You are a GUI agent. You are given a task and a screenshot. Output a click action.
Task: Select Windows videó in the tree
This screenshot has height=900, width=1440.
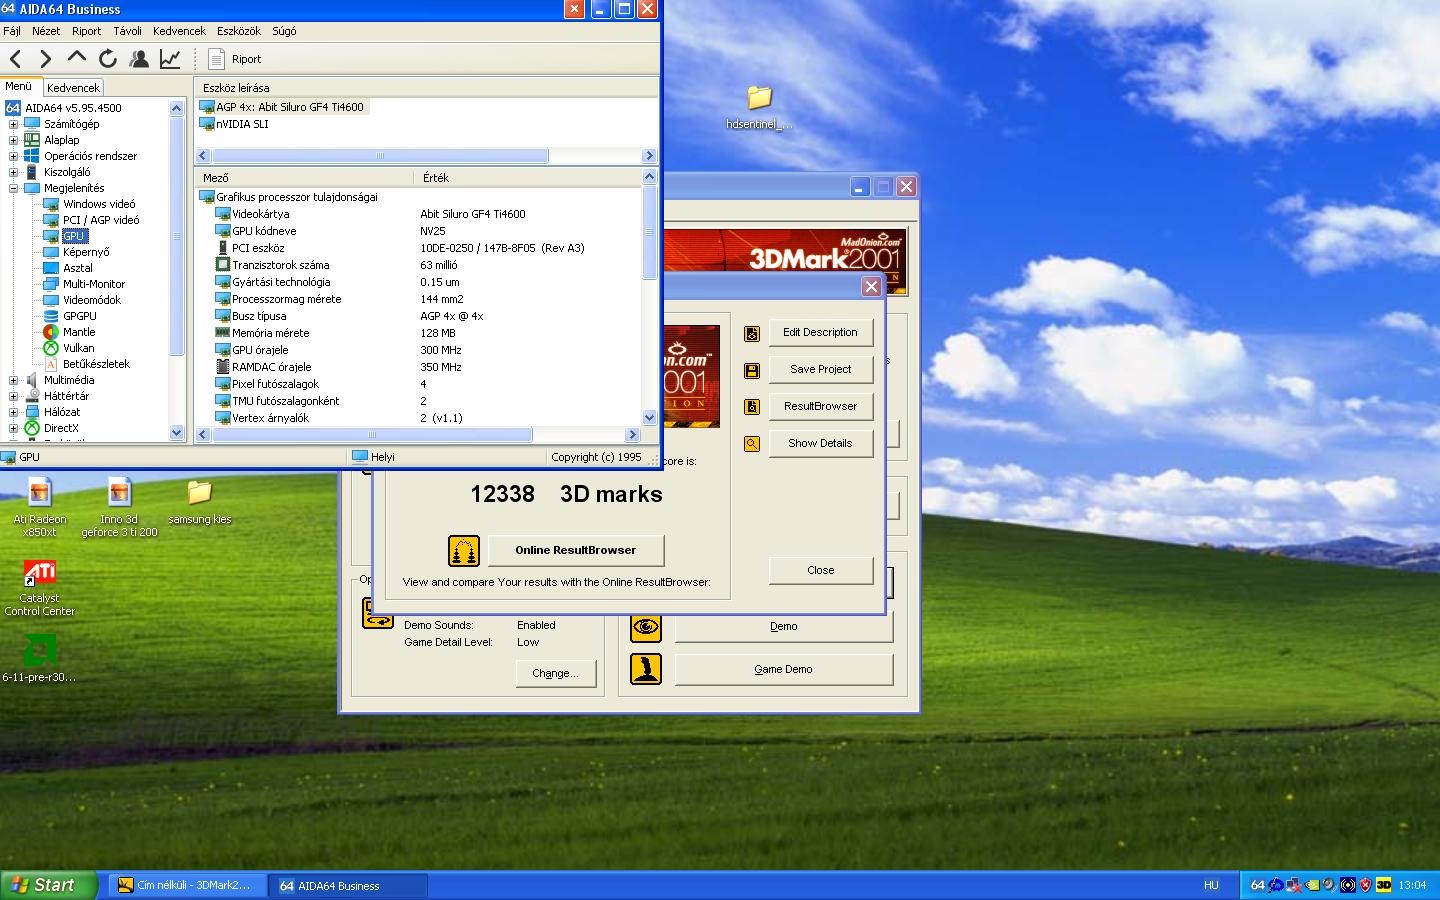tap(99, 204)
